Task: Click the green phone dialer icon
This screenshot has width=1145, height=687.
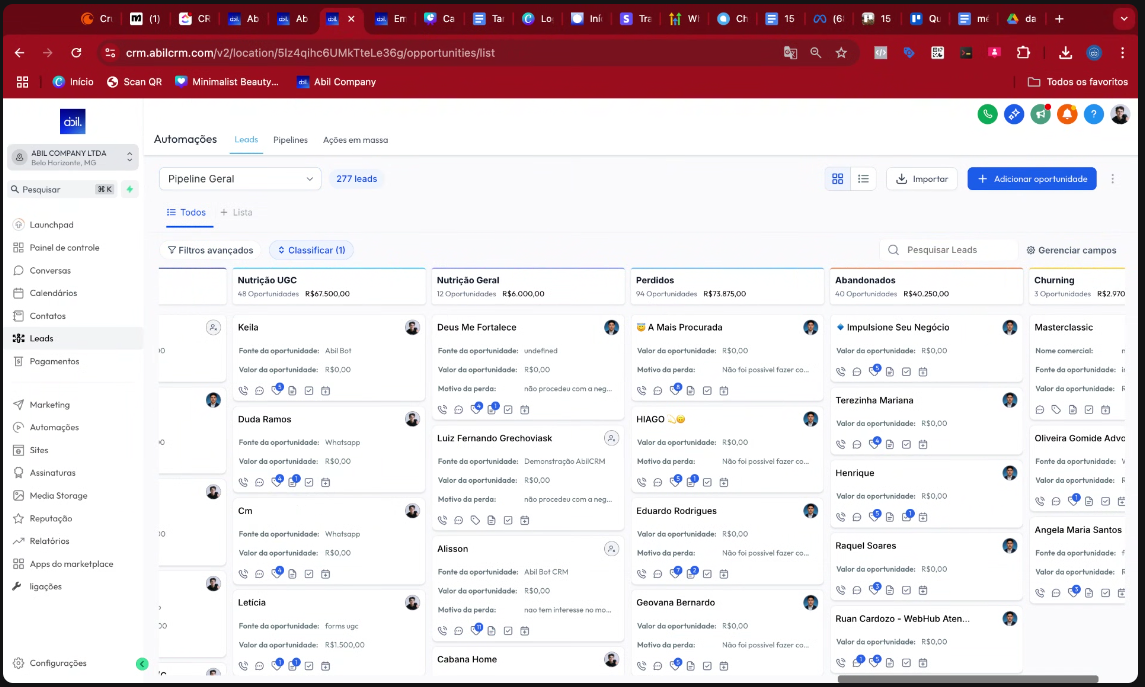Action: 987,114
